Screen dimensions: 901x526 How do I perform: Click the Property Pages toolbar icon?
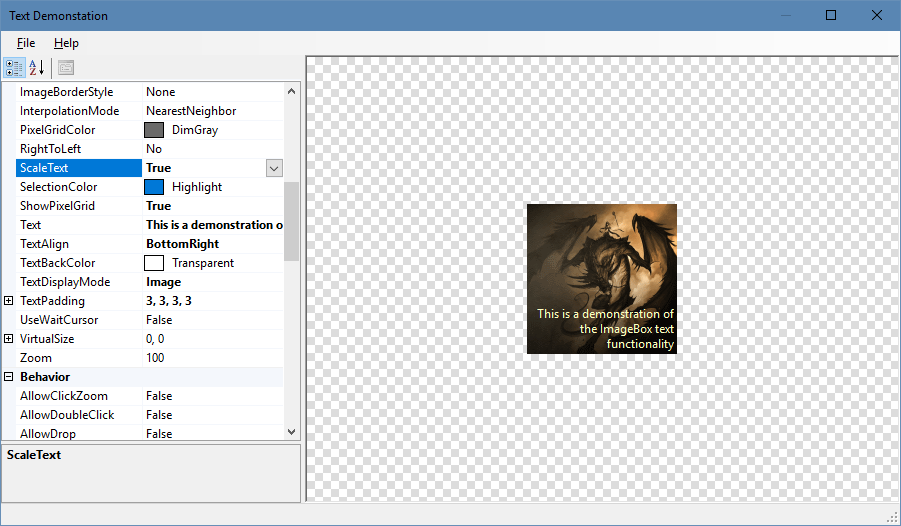pos(66,68)
